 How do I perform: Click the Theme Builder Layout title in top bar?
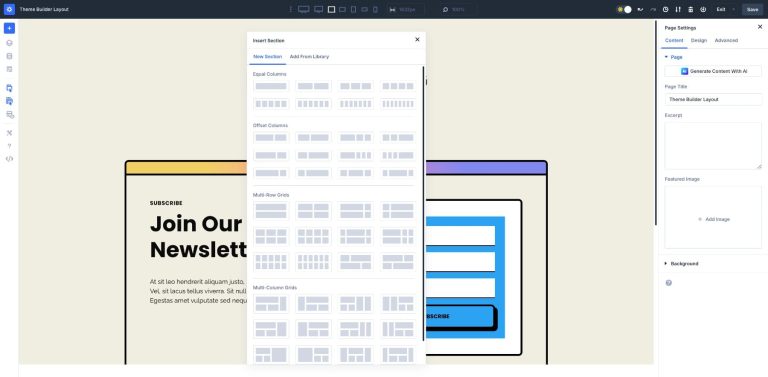(x=44, y=9)
